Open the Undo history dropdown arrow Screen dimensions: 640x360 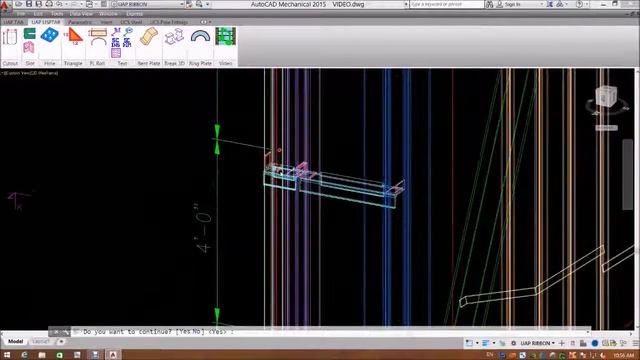66,4
